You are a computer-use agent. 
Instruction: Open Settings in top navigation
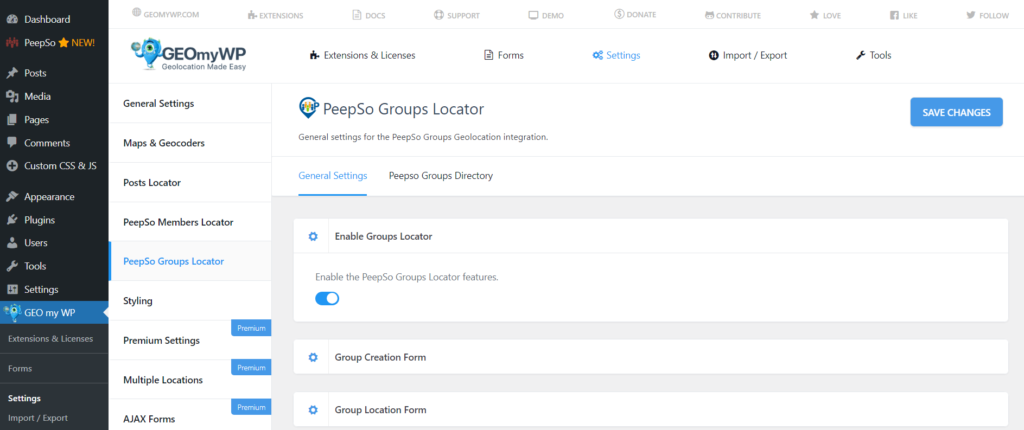click(x=616, y=56)
